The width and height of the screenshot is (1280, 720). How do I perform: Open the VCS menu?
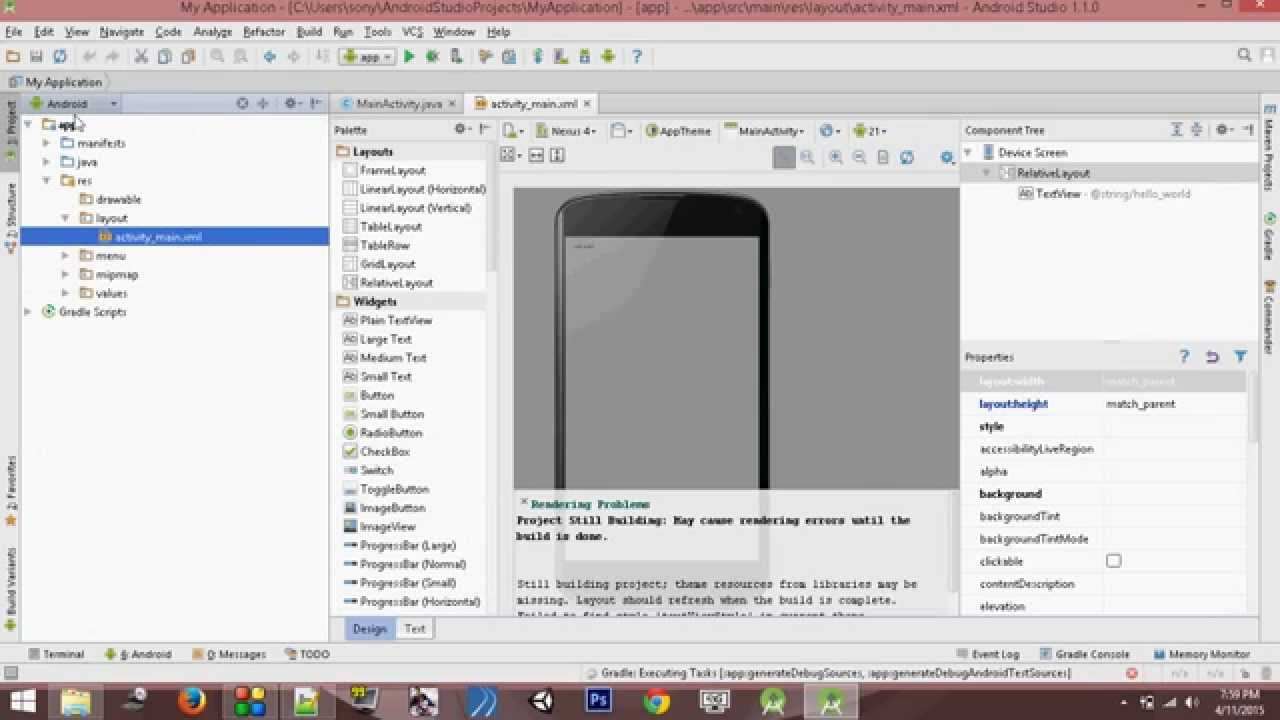412,32
